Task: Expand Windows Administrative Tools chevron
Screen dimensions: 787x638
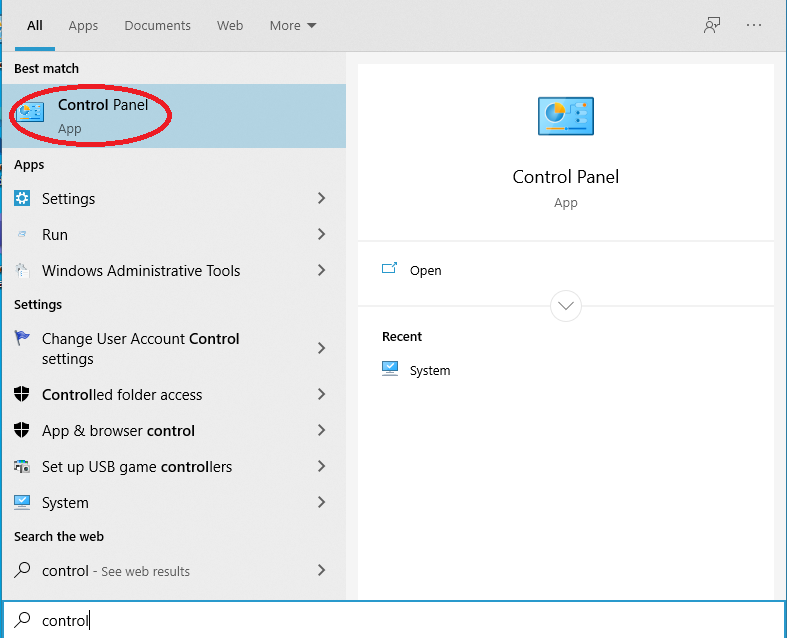Action: pyautogui.click(x=322, y=271)
